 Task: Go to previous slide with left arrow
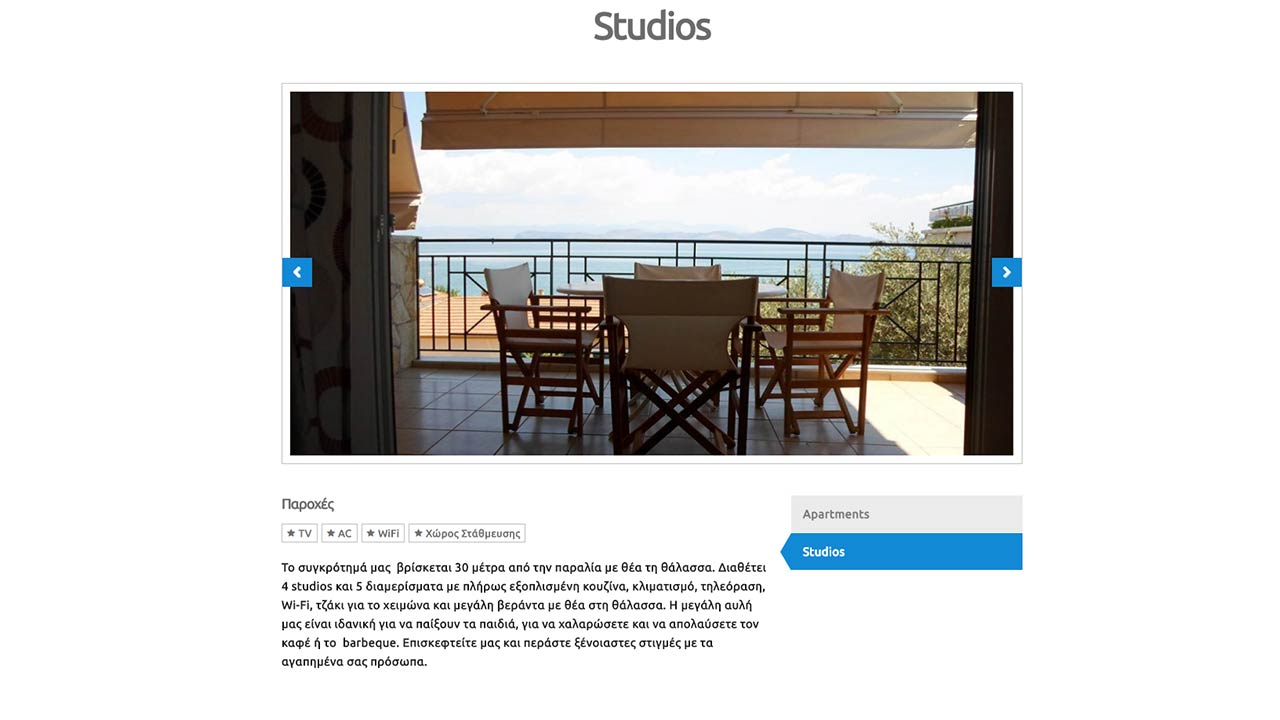click(x=297, y=272)
